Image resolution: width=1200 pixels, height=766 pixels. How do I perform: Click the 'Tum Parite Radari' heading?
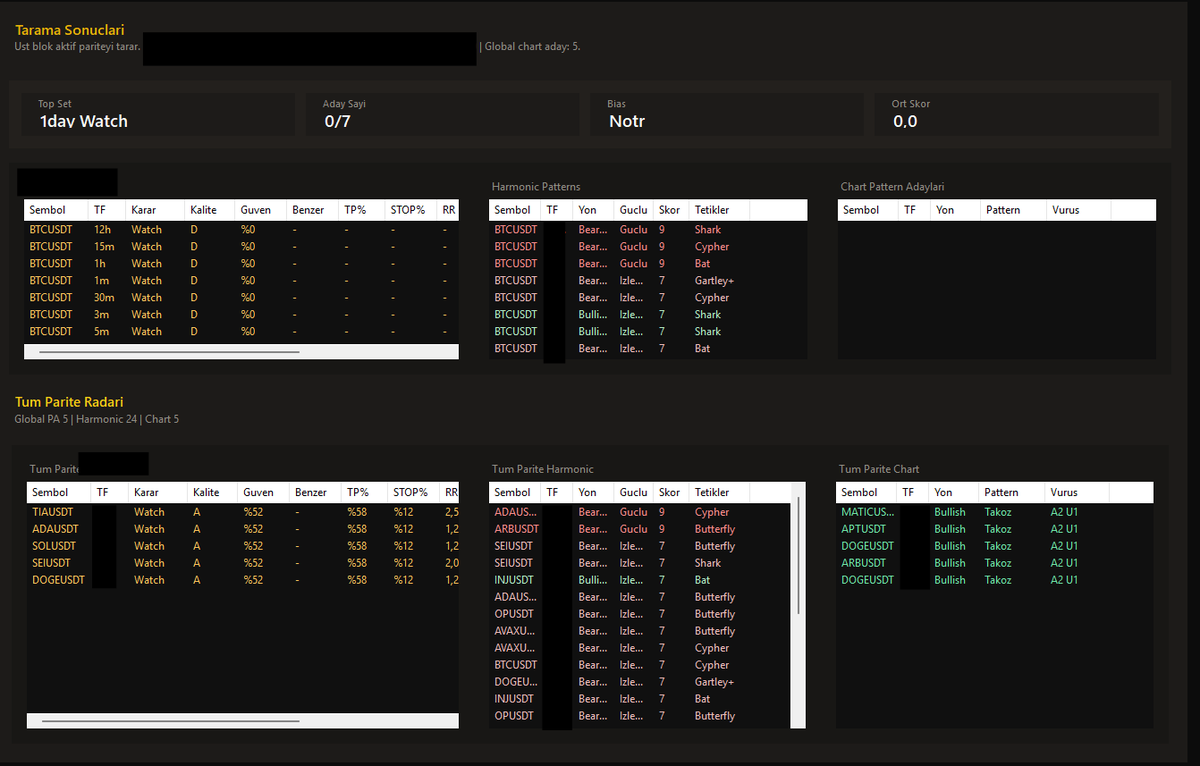[69, 402]
